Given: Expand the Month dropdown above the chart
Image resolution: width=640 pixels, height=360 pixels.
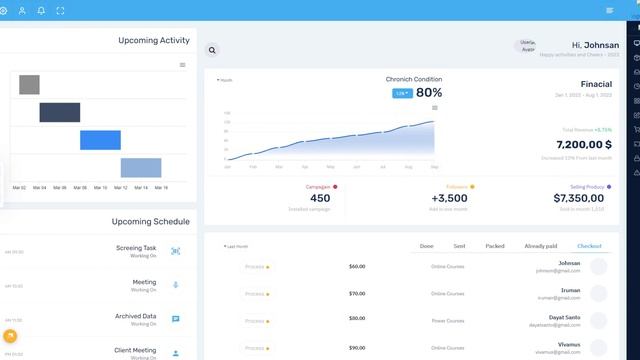Looking at the screenshot, I should click(x=224, y=80).
